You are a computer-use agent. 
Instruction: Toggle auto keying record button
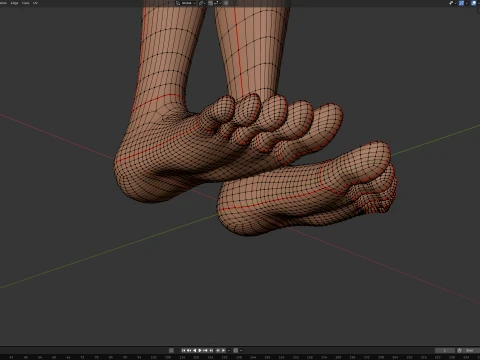(171, 350)
